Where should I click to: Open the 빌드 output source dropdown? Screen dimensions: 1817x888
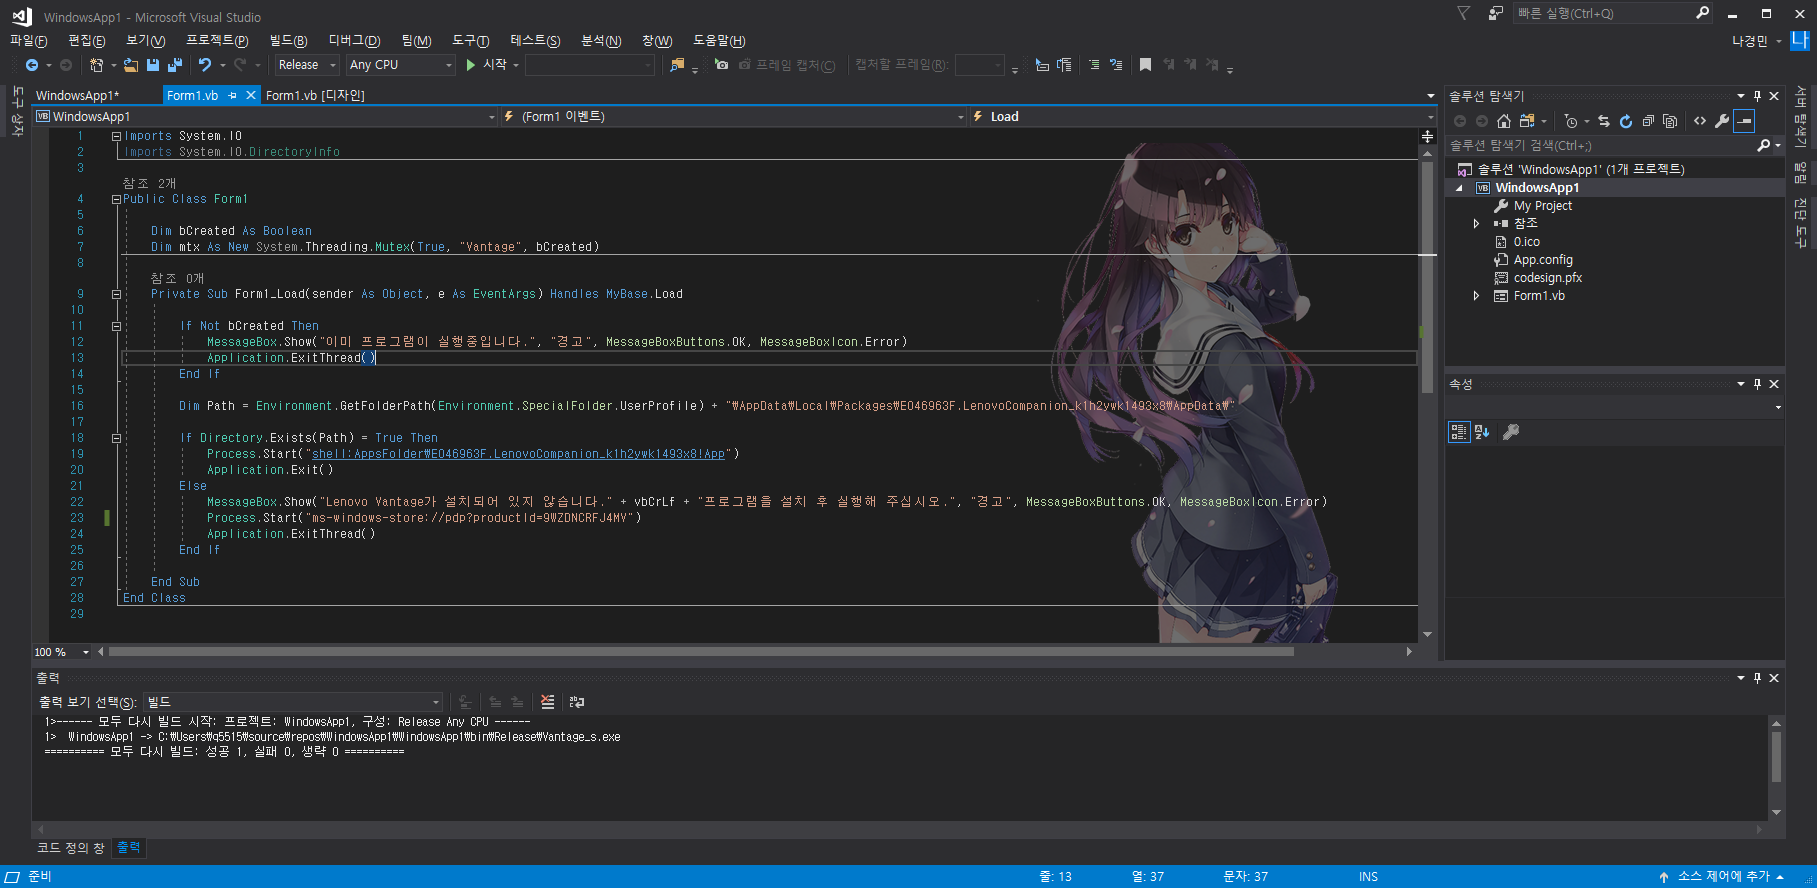[x=292, y=702]
